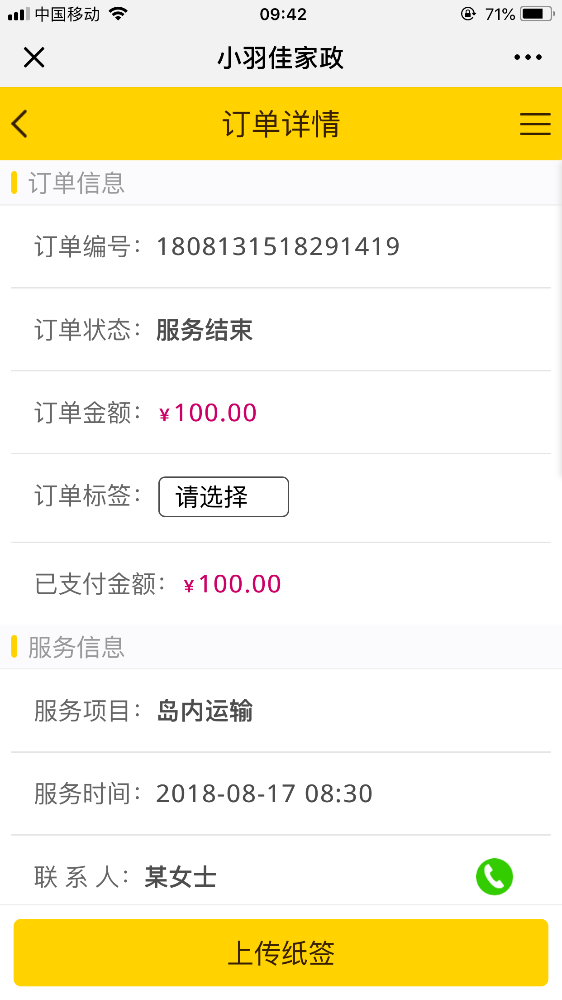Tap the service item 岛内运输

pyautogui.click(x=204, y=711)
